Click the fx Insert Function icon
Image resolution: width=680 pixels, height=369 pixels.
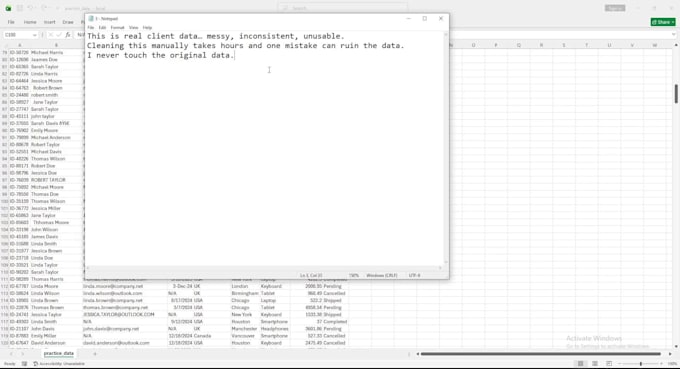coord(68,35)
